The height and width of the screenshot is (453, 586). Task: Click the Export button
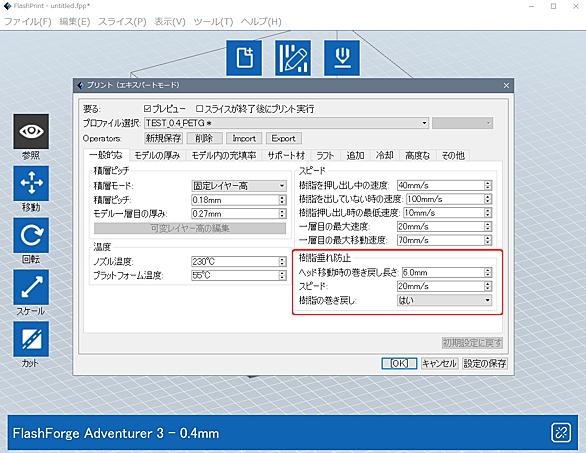(x=284, y=138)
